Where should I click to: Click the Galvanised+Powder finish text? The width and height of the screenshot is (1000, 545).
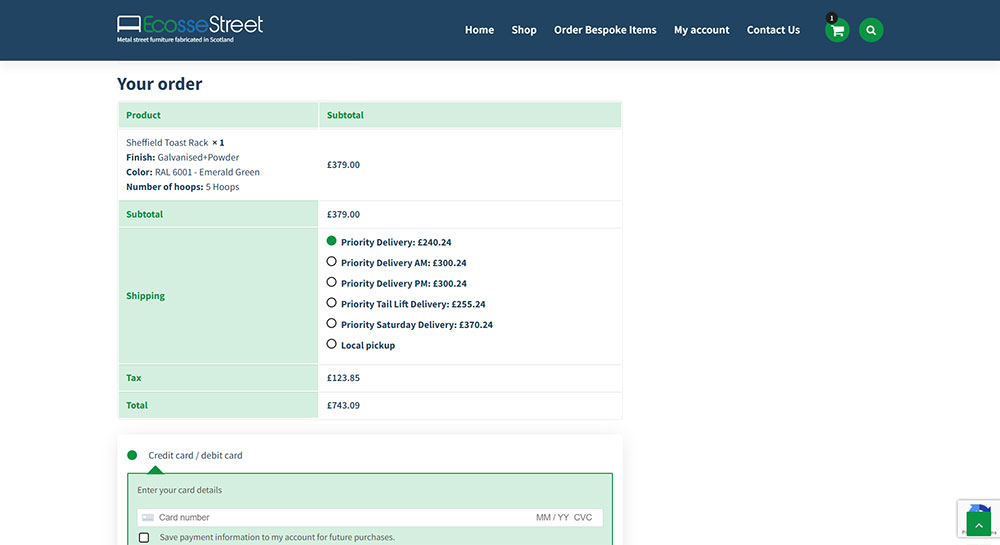pos(198,157)
